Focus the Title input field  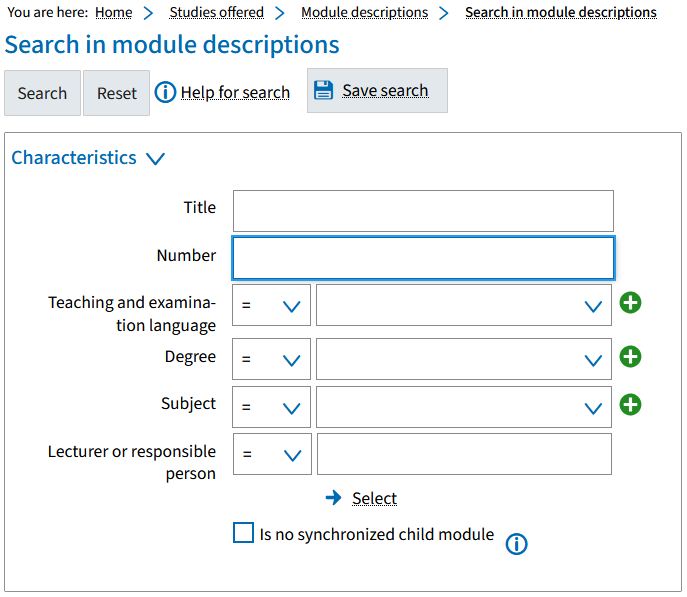point(423,211)
